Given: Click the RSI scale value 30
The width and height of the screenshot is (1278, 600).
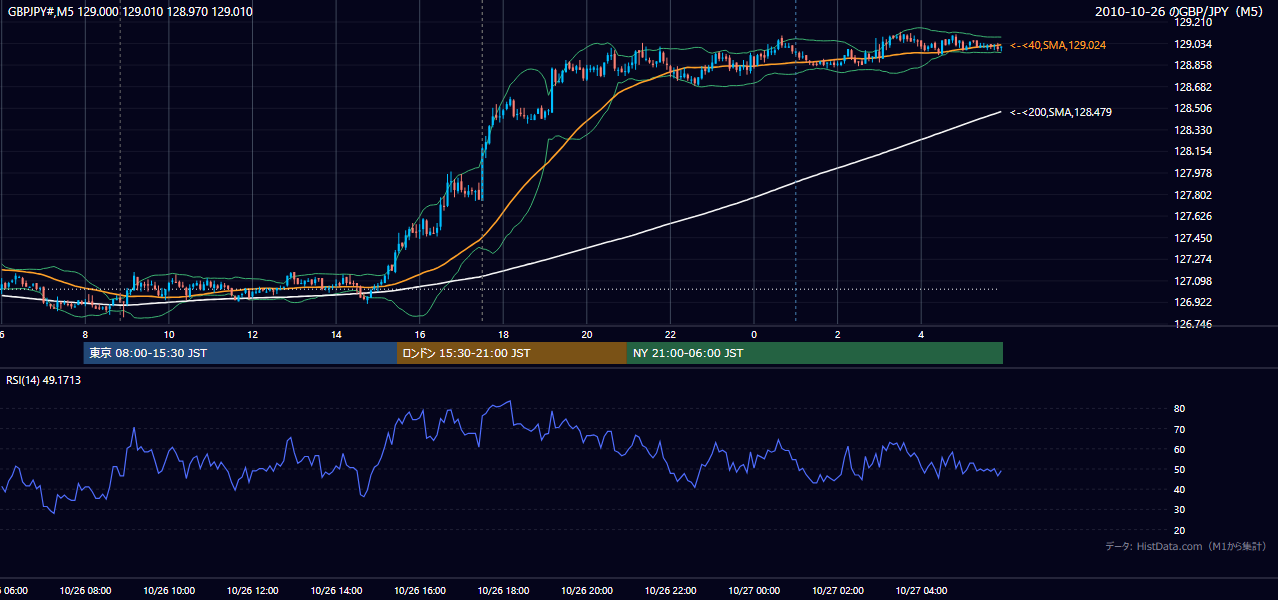Looking at the screenshot, I should [1179, 509].
